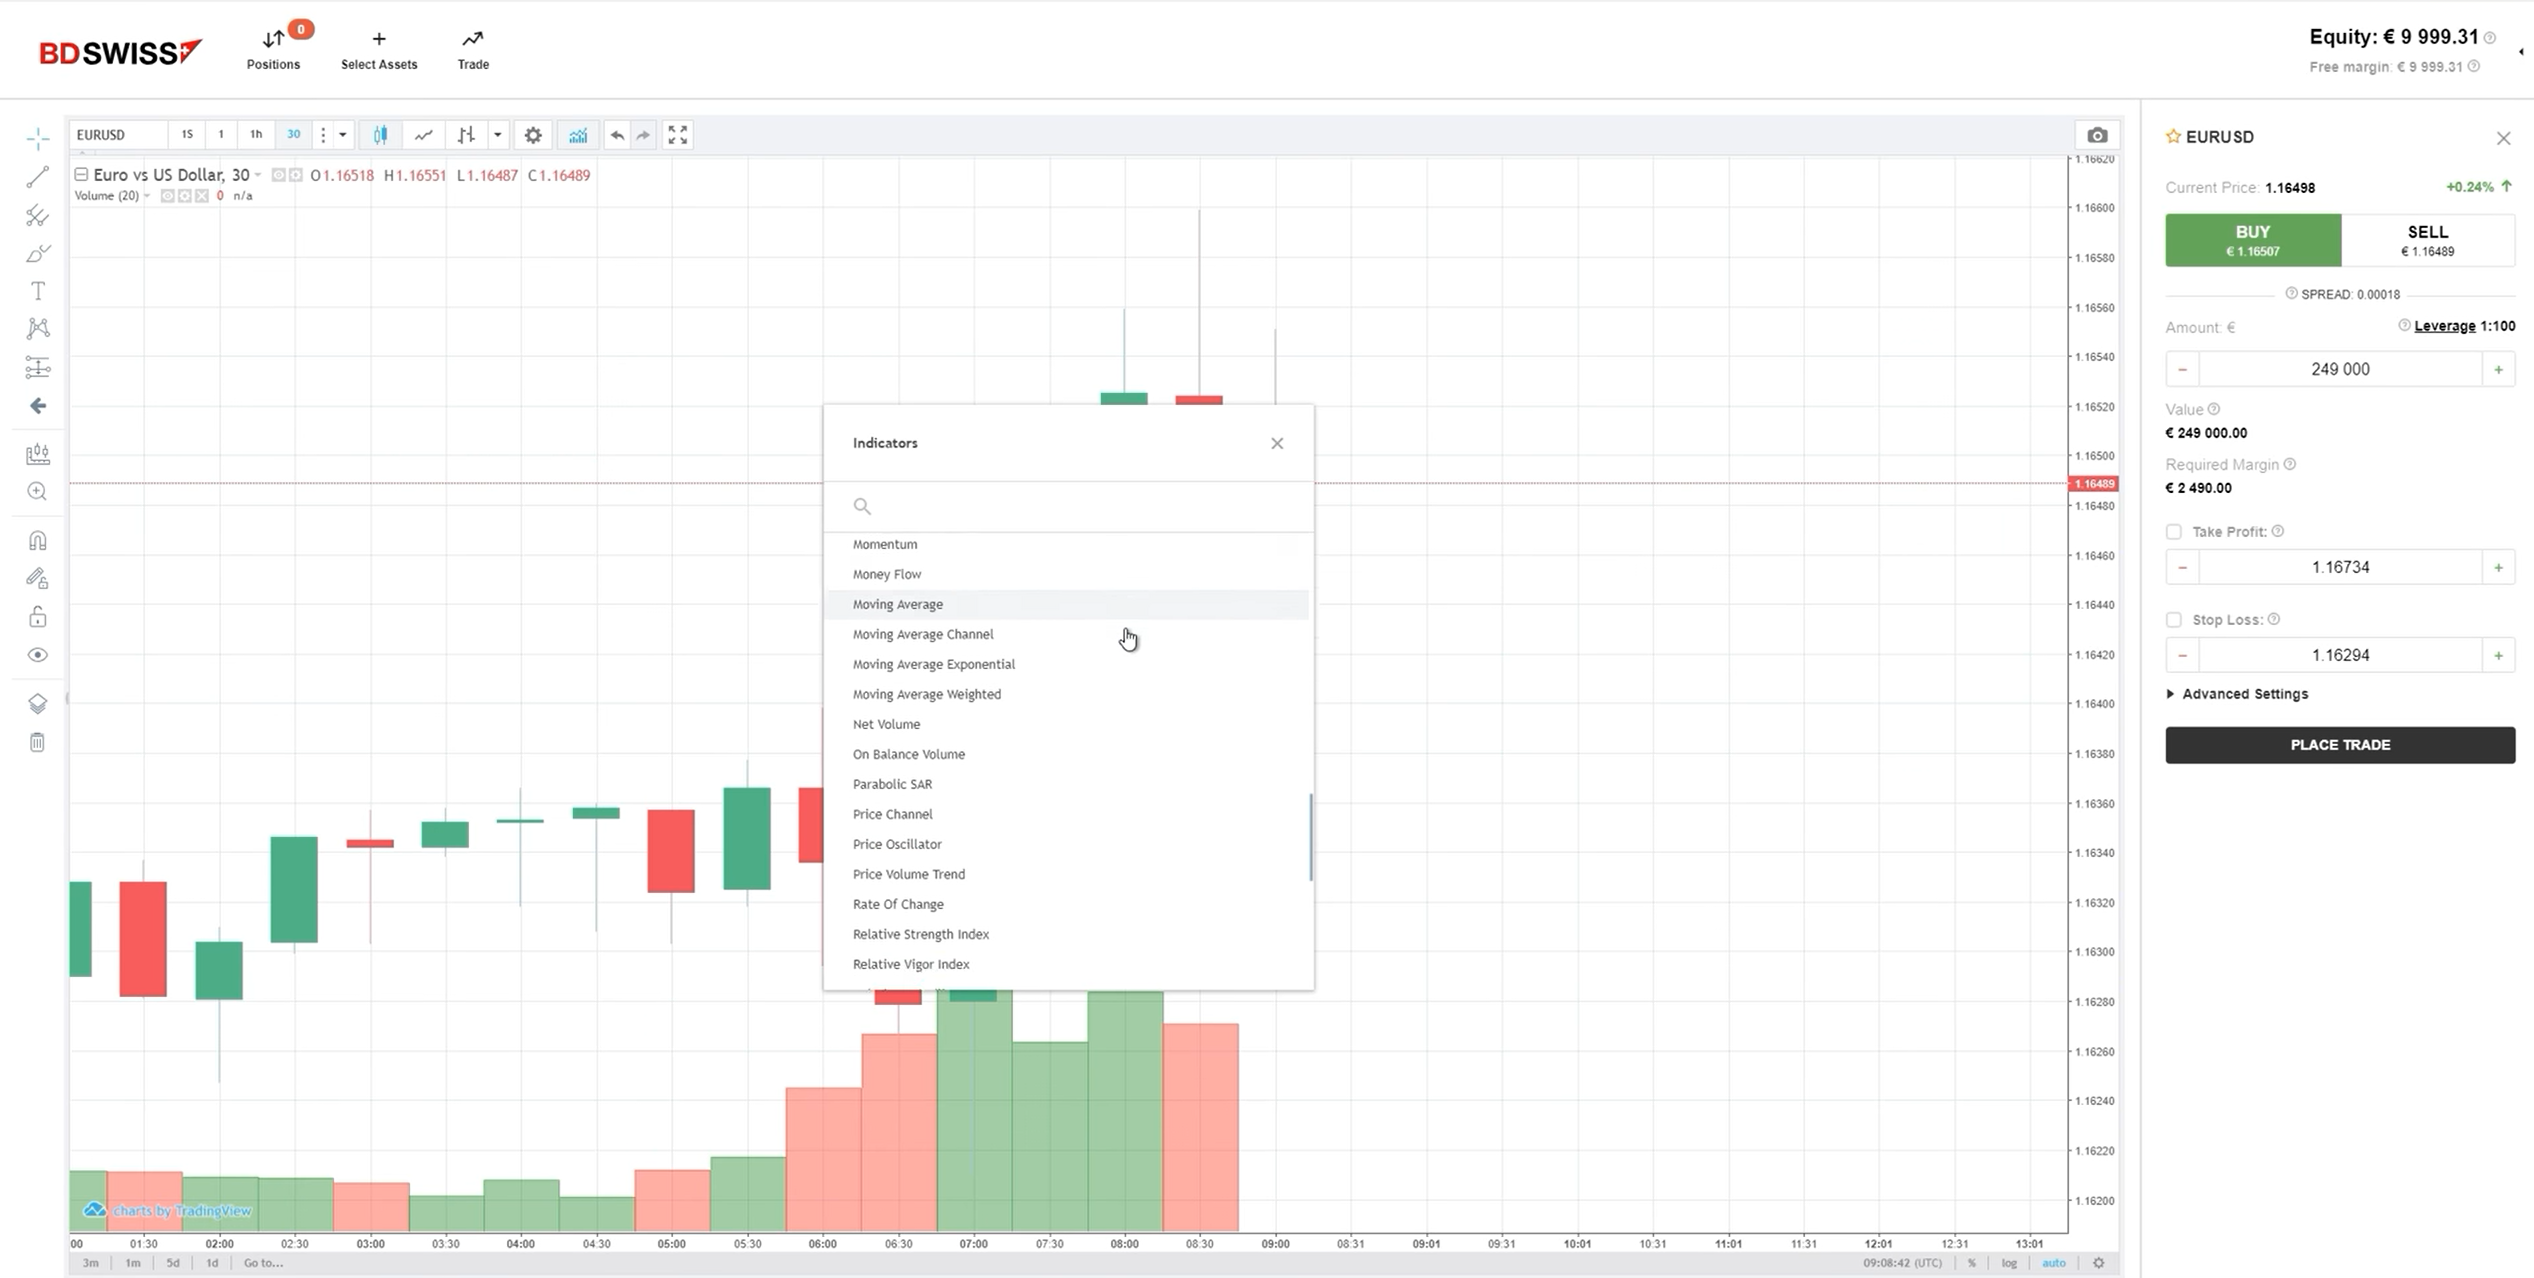Viewport: 2534px width, 1278px height.
Task: Toggle lock all drawing tools
Action: pyautogui.click(x=38, y=617)
